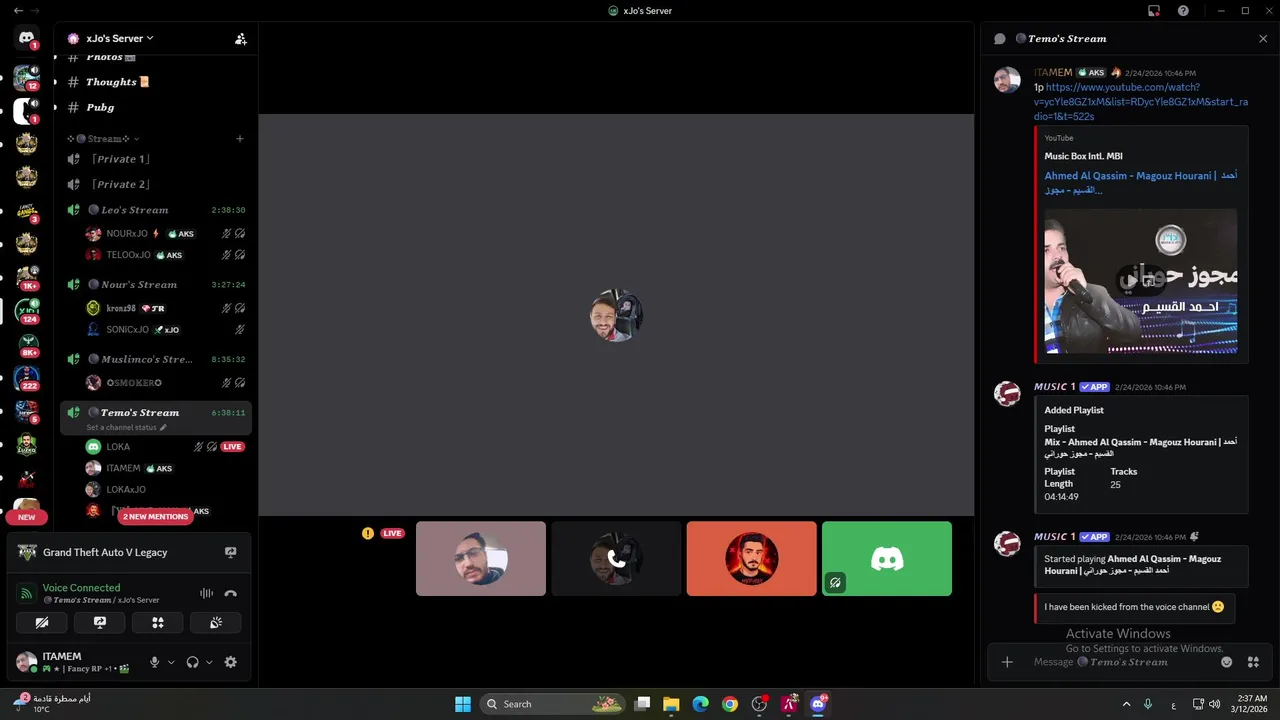Image resolution: width=1280 pixels, height=720 pixels.
Task: Click the center call participant avatar
Action: click(616, 315)
